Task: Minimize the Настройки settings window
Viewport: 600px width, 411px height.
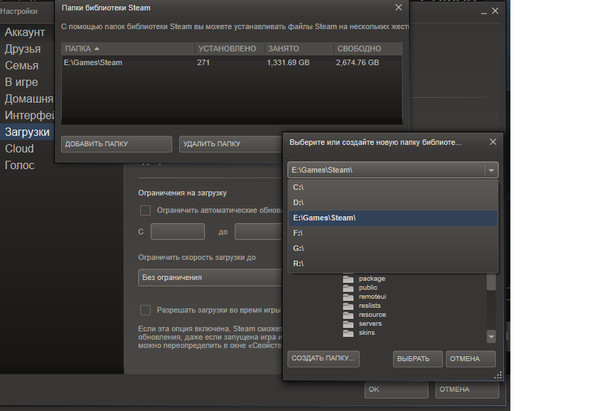Action: pyautogui.click(x=484, y=12)
